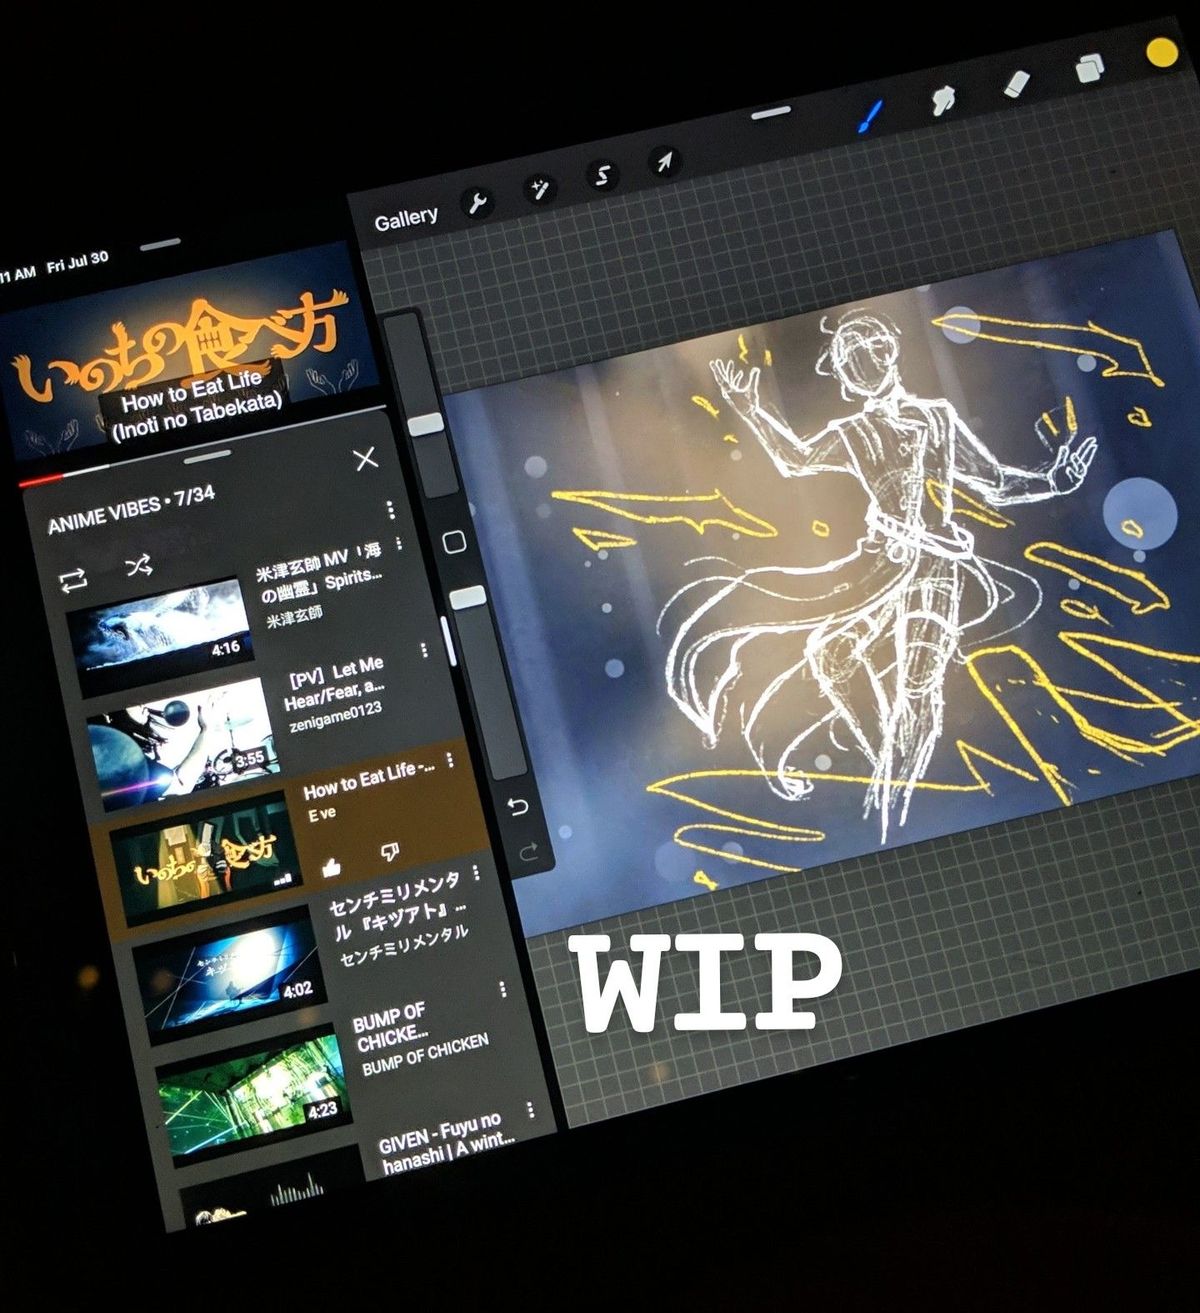1200x1313 pixels.
Task: Toggle playlist loop
Action: coord(73,580)
